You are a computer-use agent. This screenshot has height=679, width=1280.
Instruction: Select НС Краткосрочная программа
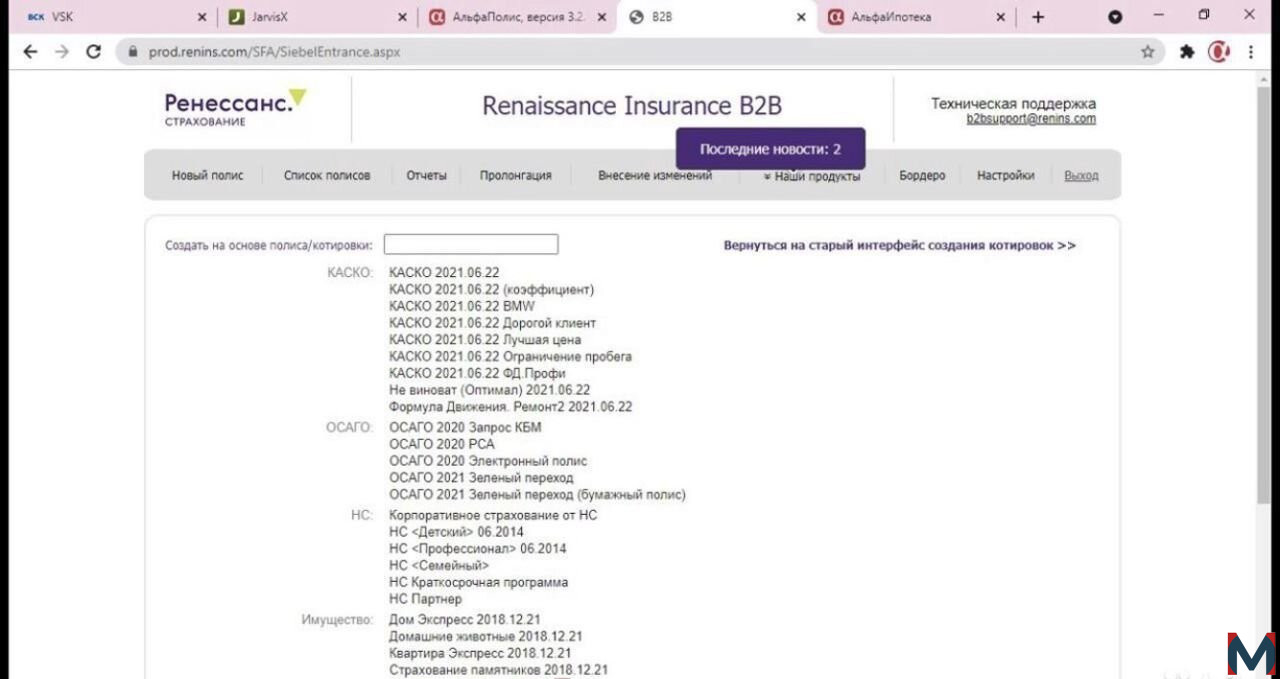coord(478,582)
